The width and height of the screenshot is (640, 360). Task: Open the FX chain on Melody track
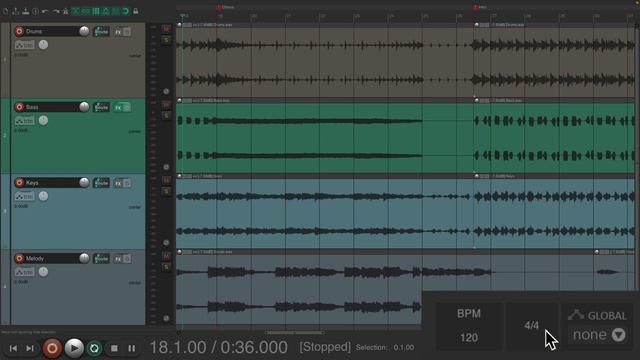(118, 259)
